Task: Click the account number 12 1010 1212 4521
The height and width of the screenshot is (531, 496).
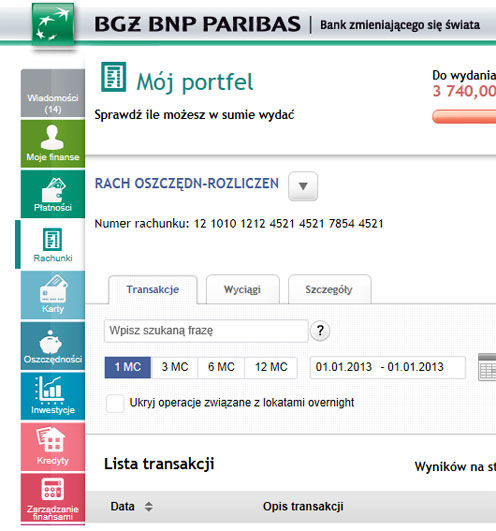Action: coord(288,224)
